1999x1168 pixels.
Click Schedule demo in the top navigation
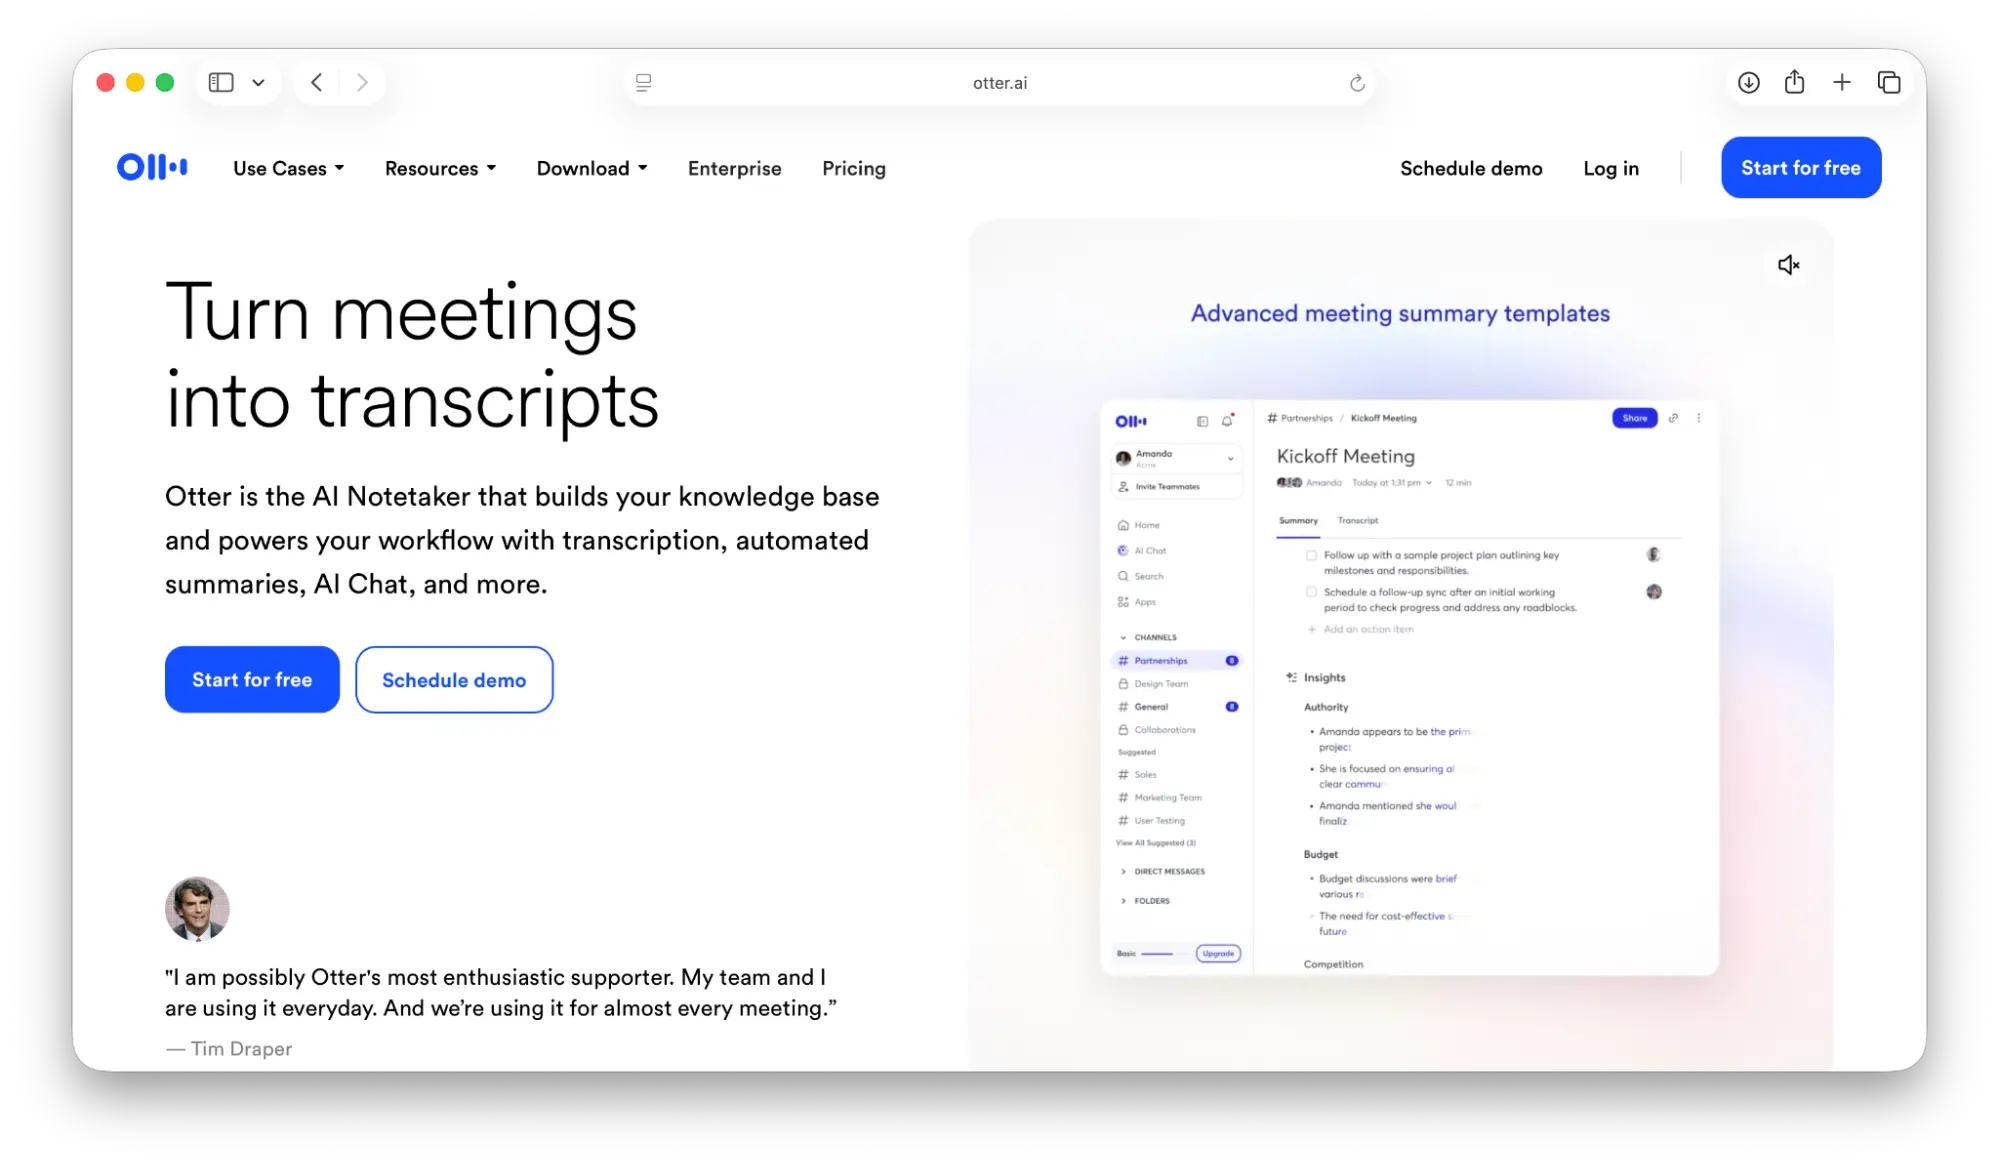coord(1470,168)
